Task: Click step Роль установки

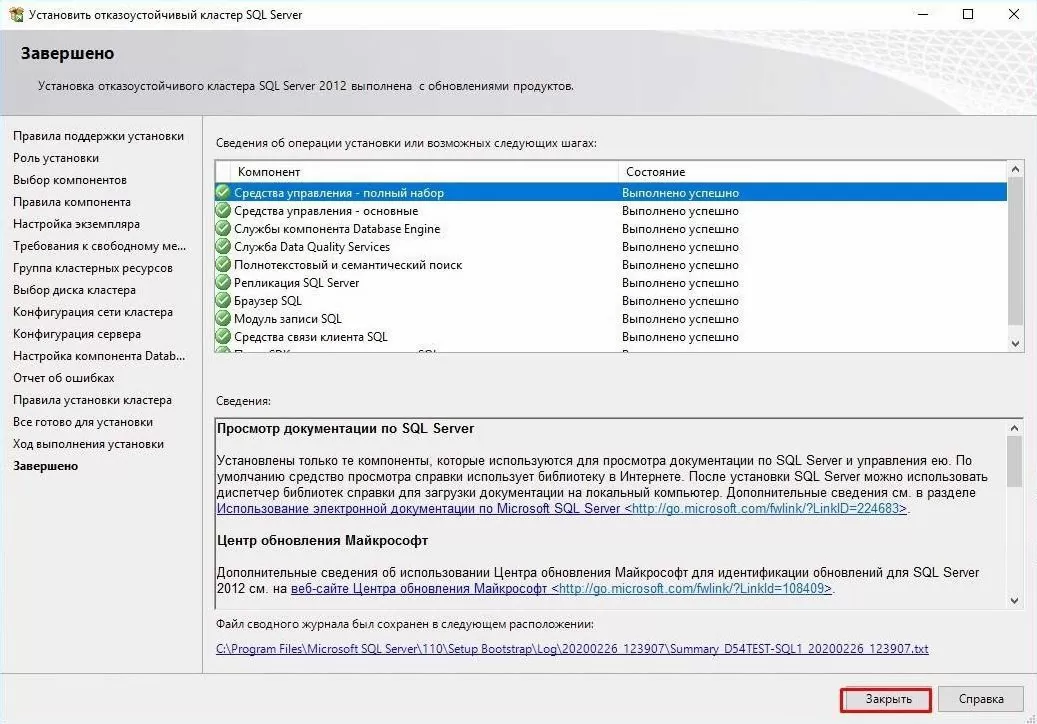Action: [56, 157]
